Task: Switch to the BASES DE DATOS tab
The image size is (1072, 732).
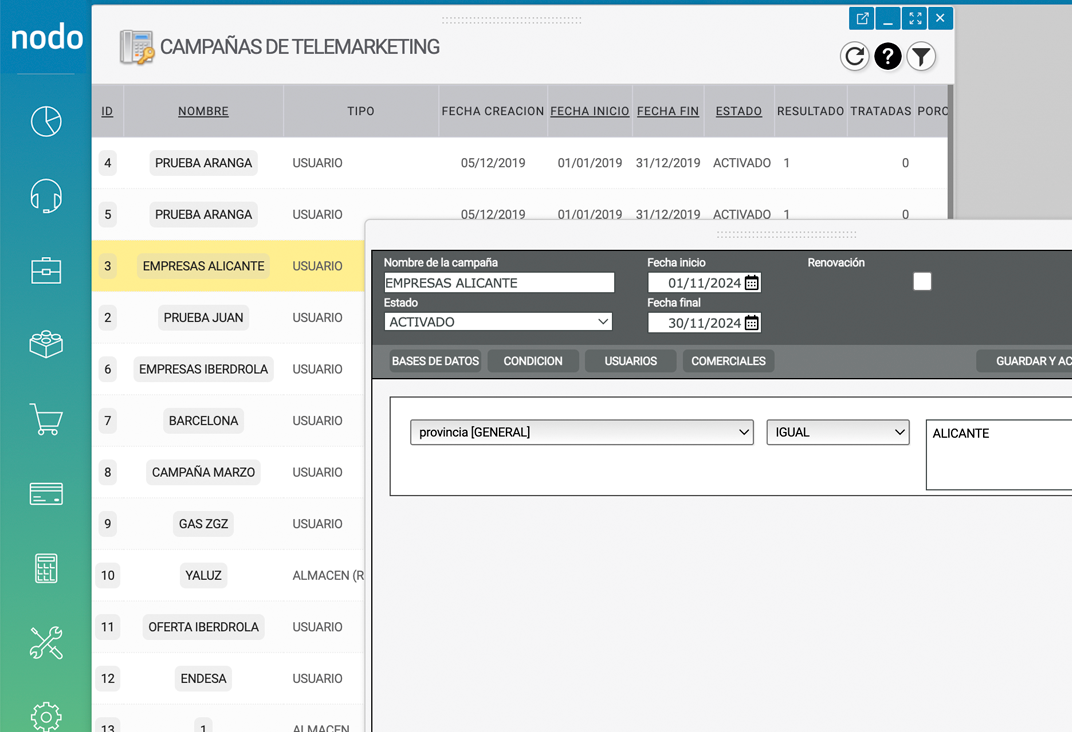Action: 436,361
